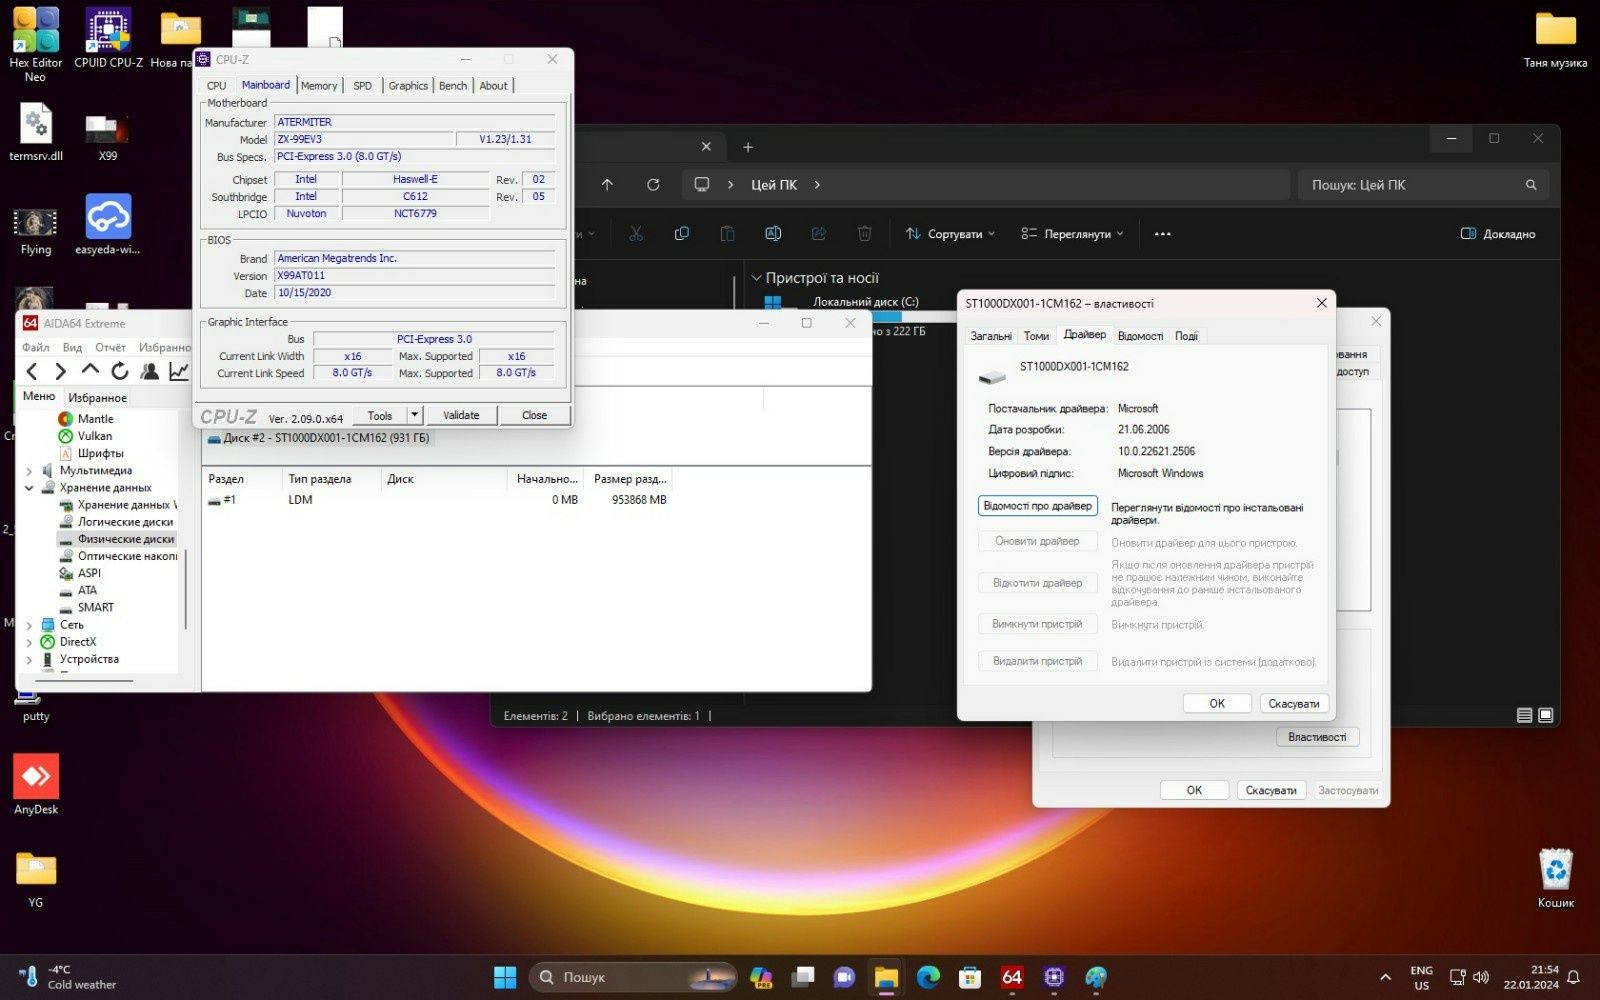Expand the Мультимедиа tree node
1600x1000 pixels.
(29, 471)
